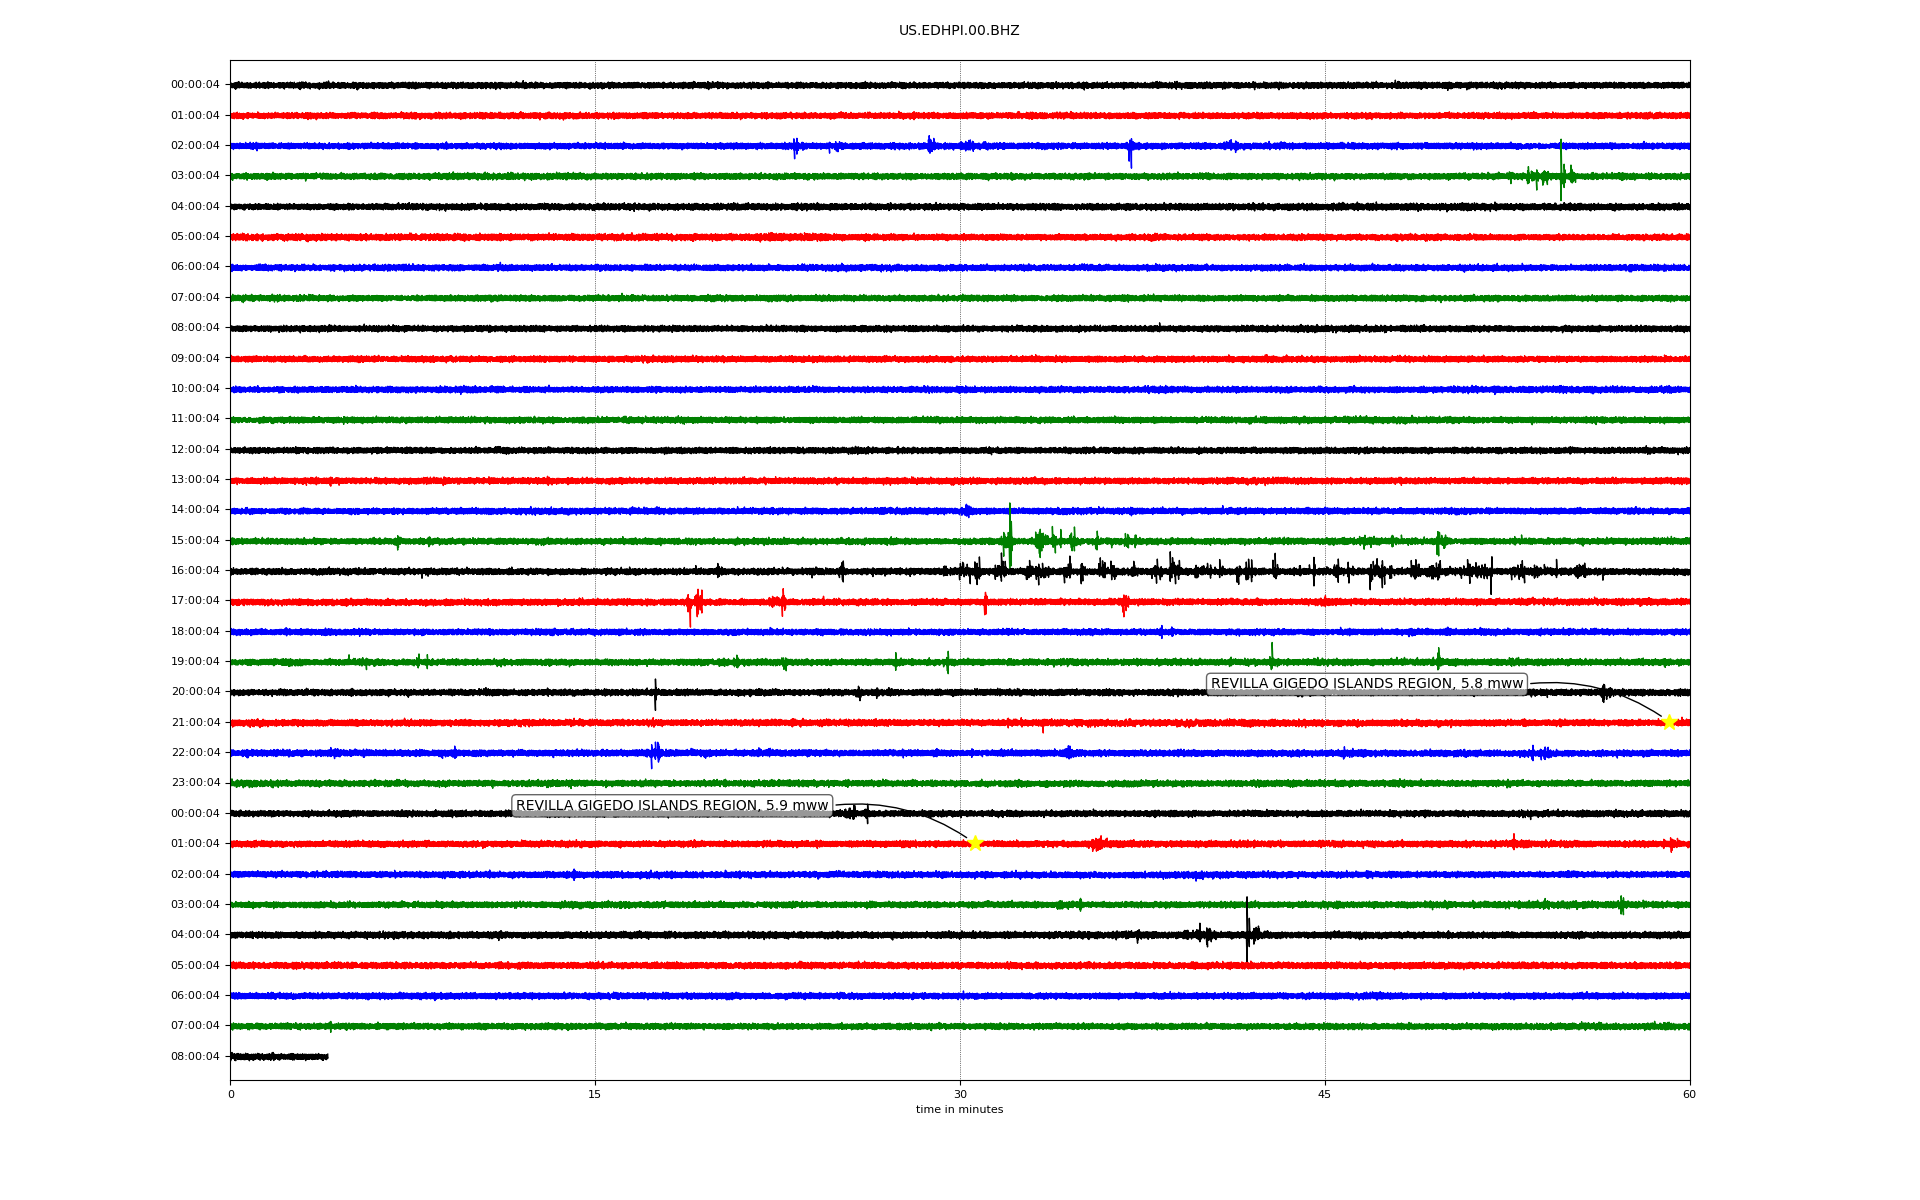Select the 'REVILLA GIGEDO ISLANDS REGION, 5.9 mww' label
1920x1200 pixels.
[x=672, y=806]
